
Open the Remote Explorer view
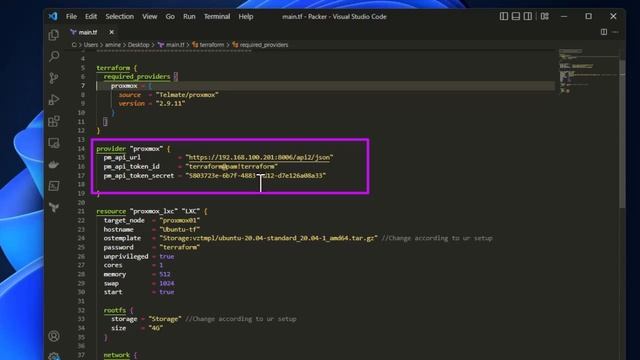coord(53,143)
